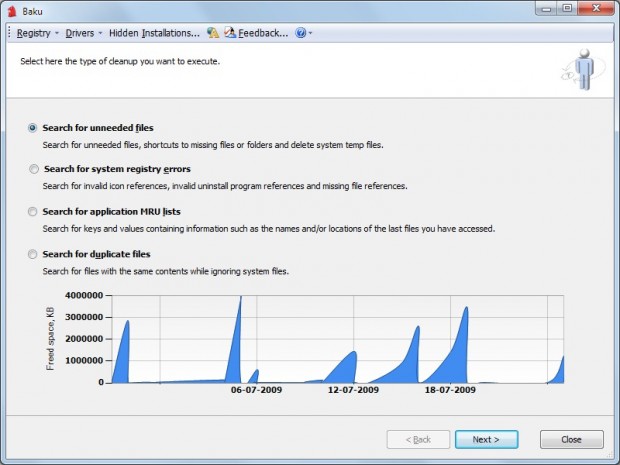The image size is (620, 465).
Task: Click the Next button
Action: point(486,439)
